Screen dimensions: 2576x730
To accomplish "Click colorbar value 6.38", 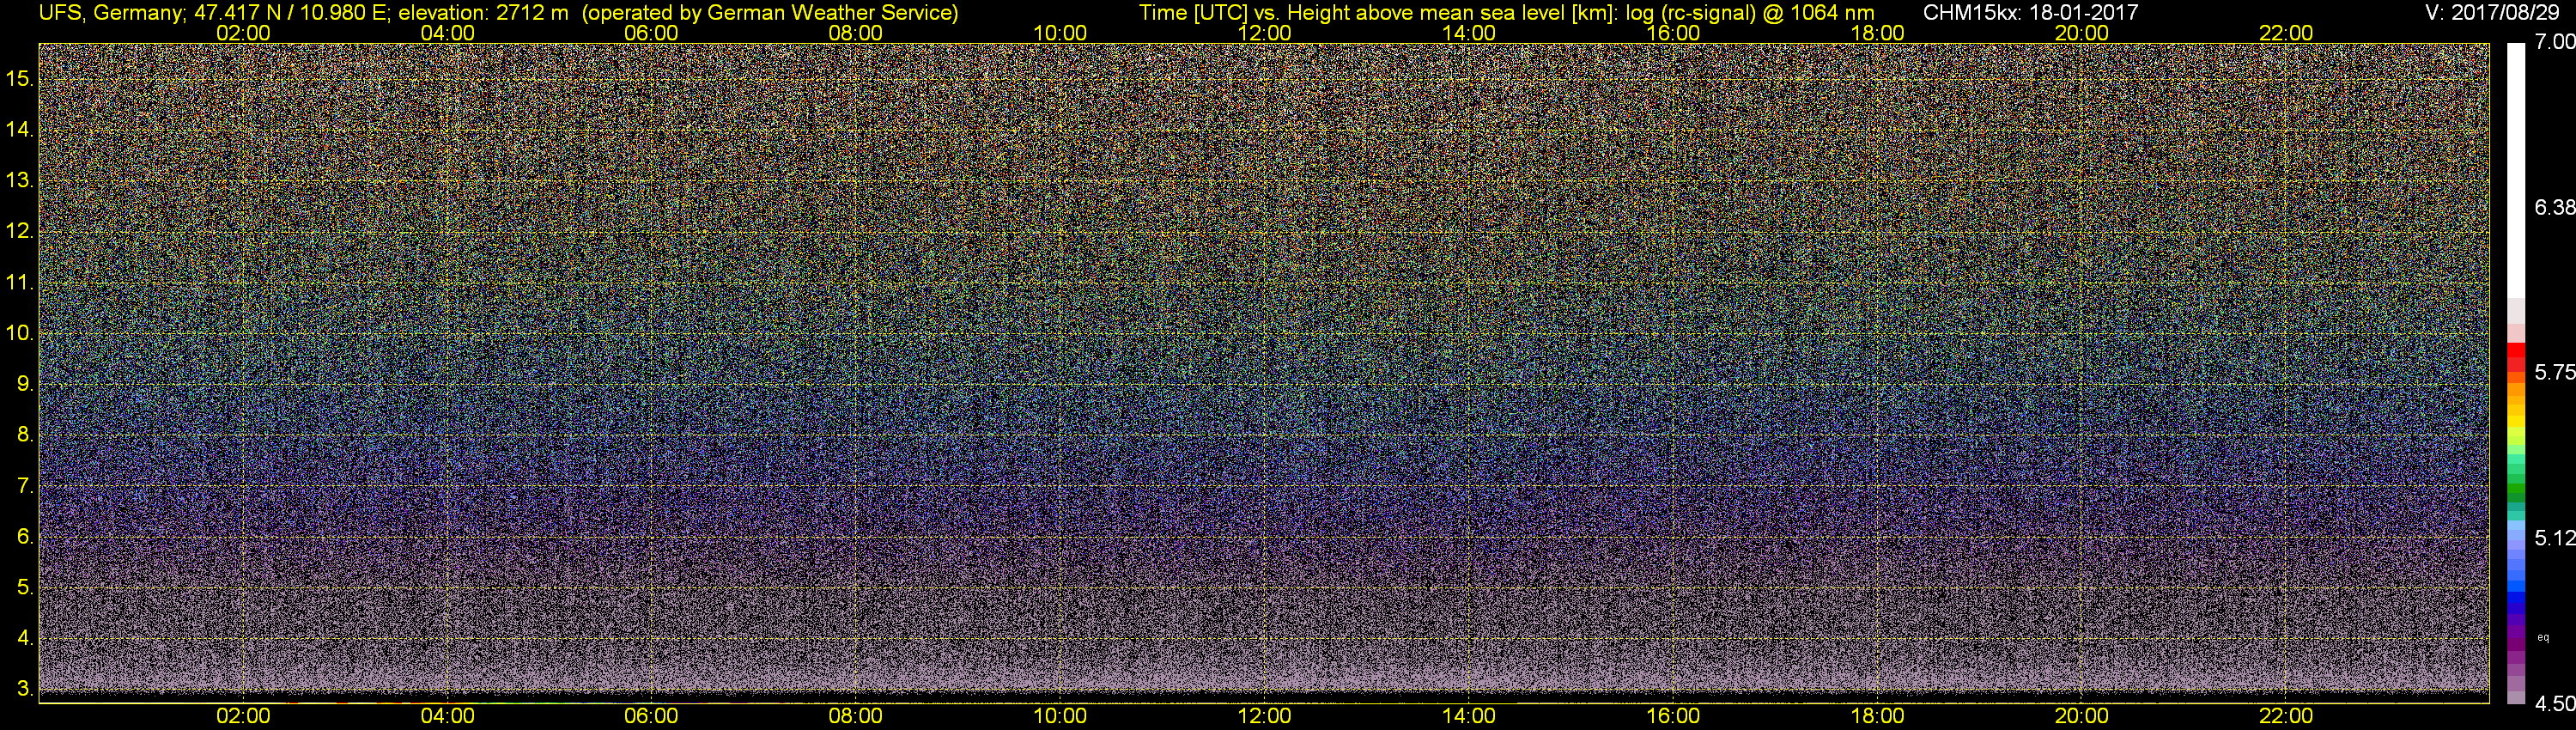I will point(2555,207).
